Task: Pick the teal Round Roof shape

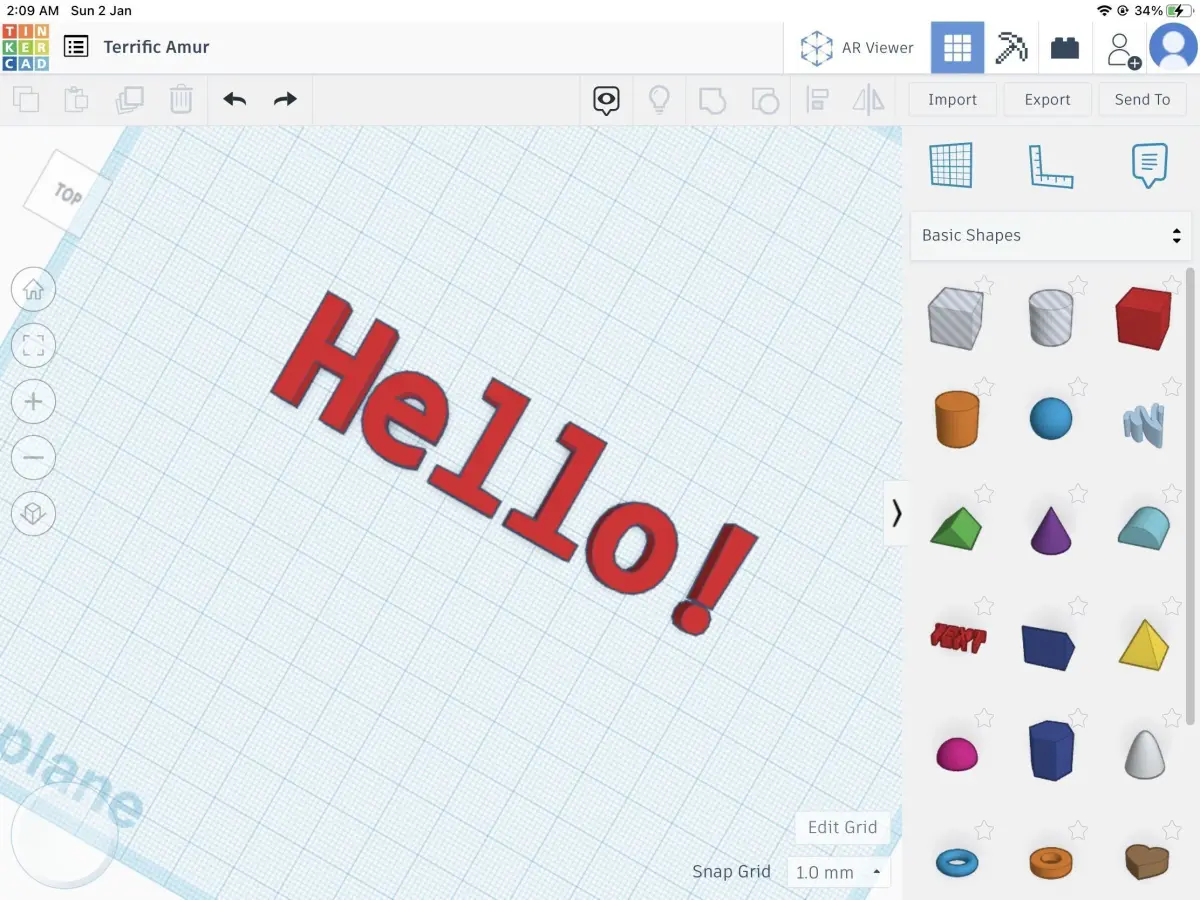Action: tap(1143, 528)
